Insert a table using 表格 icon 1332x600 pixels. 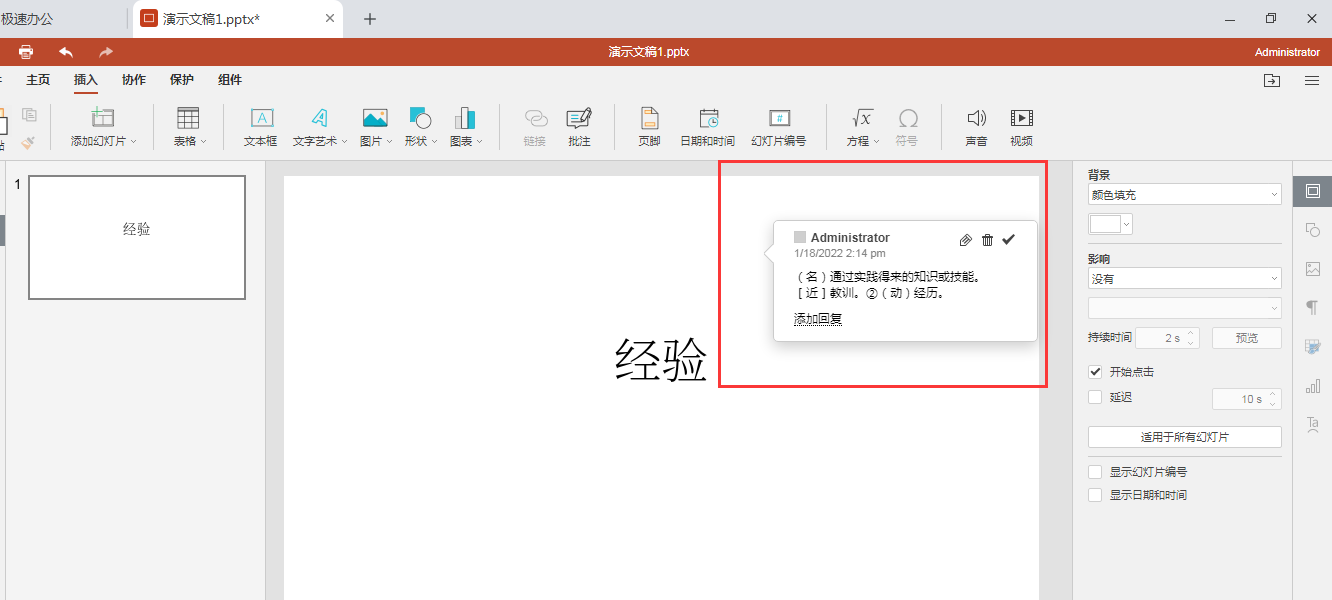[x=188, y=118]
